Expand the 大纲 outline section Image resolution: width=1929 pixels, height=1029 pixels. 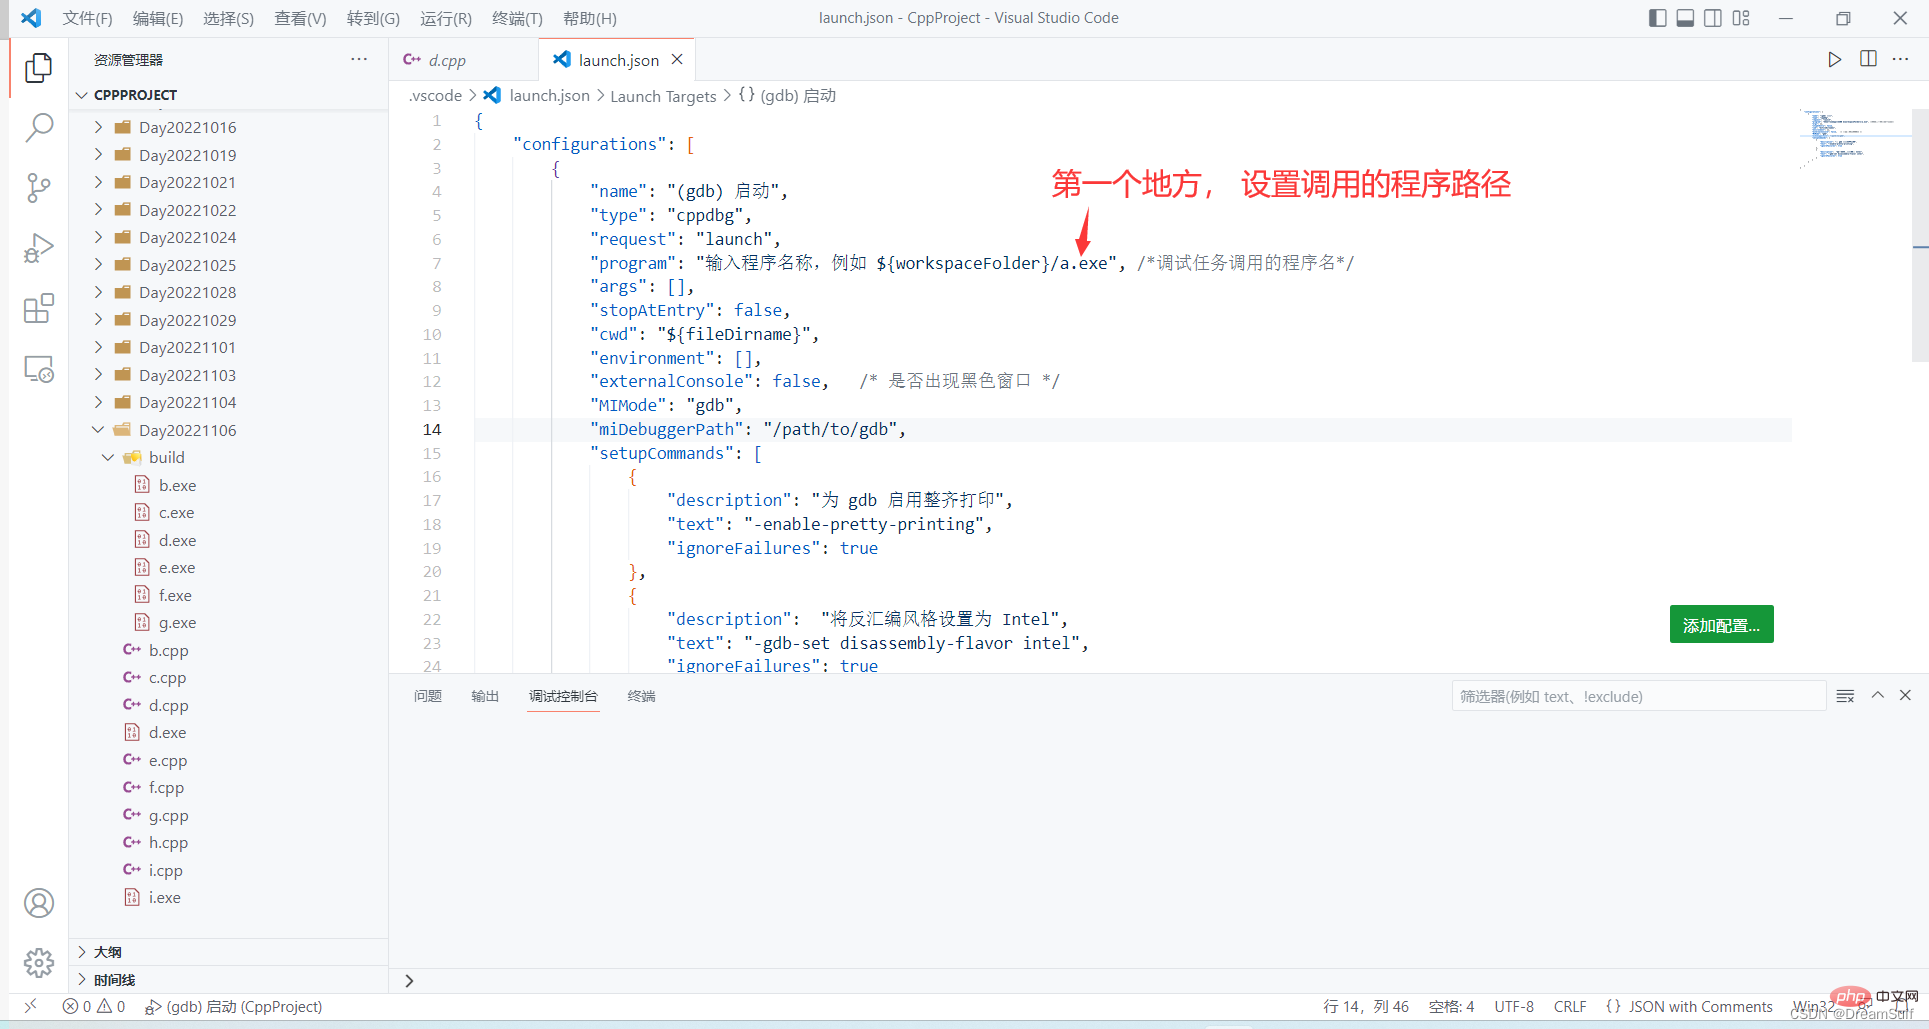coord(108,952)
